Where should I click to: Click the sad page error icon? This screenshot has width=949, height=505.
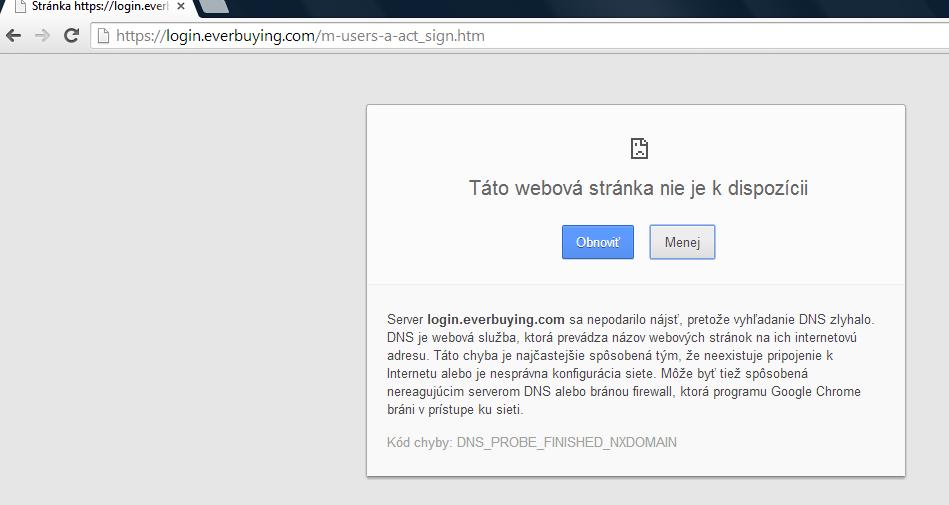tap(639, 148)
